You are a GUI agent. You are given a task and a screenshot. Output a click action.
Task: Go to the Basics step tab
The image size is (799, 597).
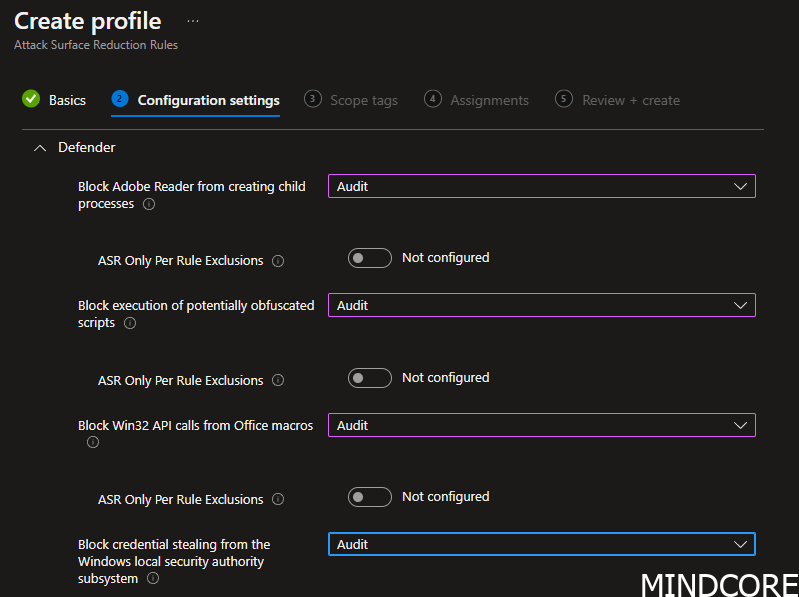pos(54,100)
